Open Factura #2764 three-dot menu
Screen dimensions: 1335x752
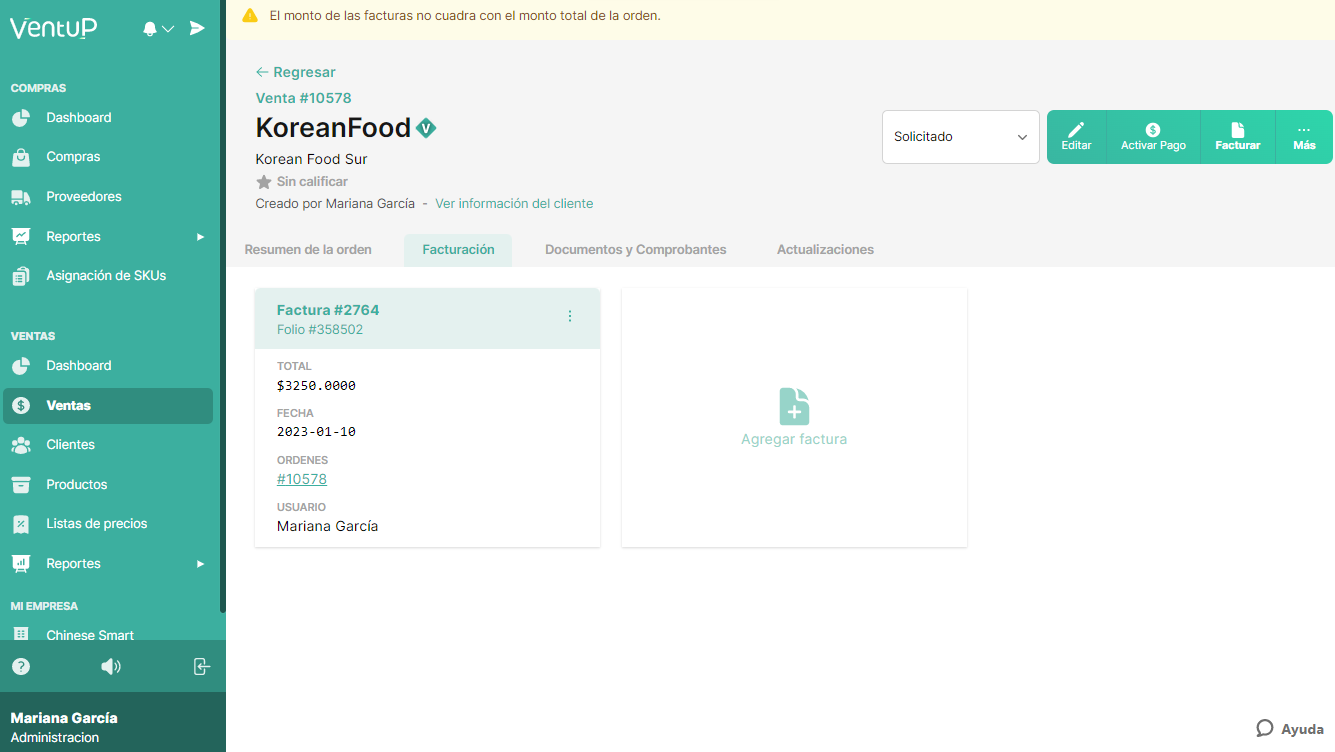(x=570, y=316)
